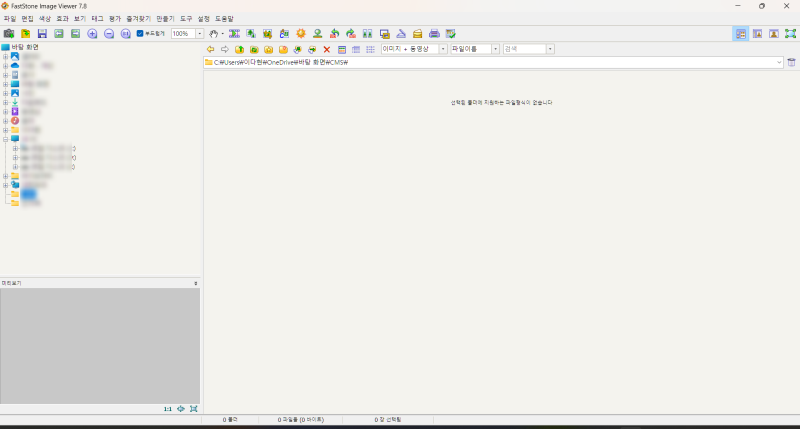
Task: Go to the previous image icon
Action: click(59, 34)
